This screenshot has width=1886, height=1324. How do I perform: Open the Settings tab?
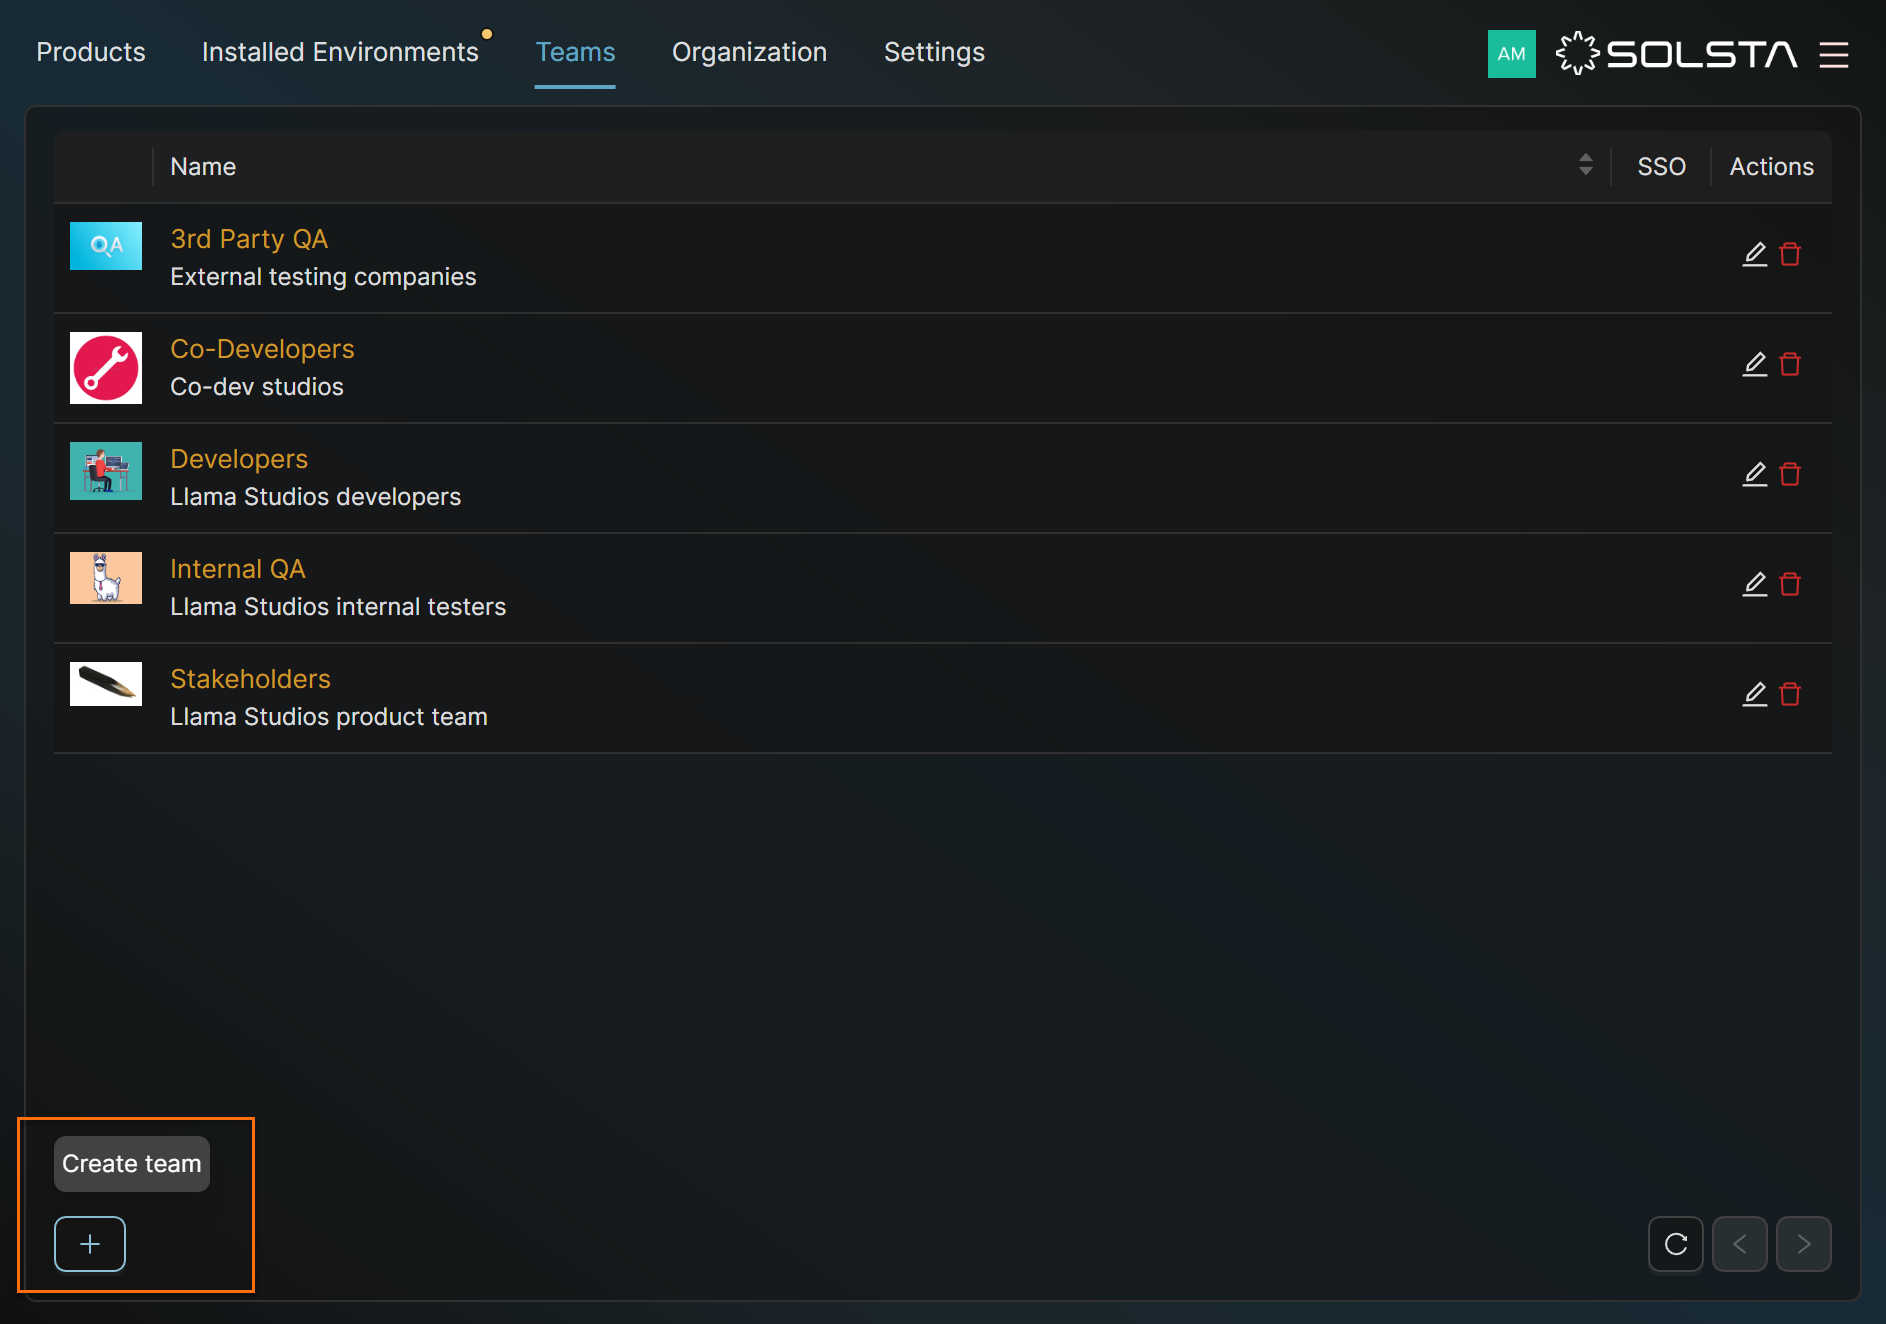pyautogui.click(x=934, y=52)
